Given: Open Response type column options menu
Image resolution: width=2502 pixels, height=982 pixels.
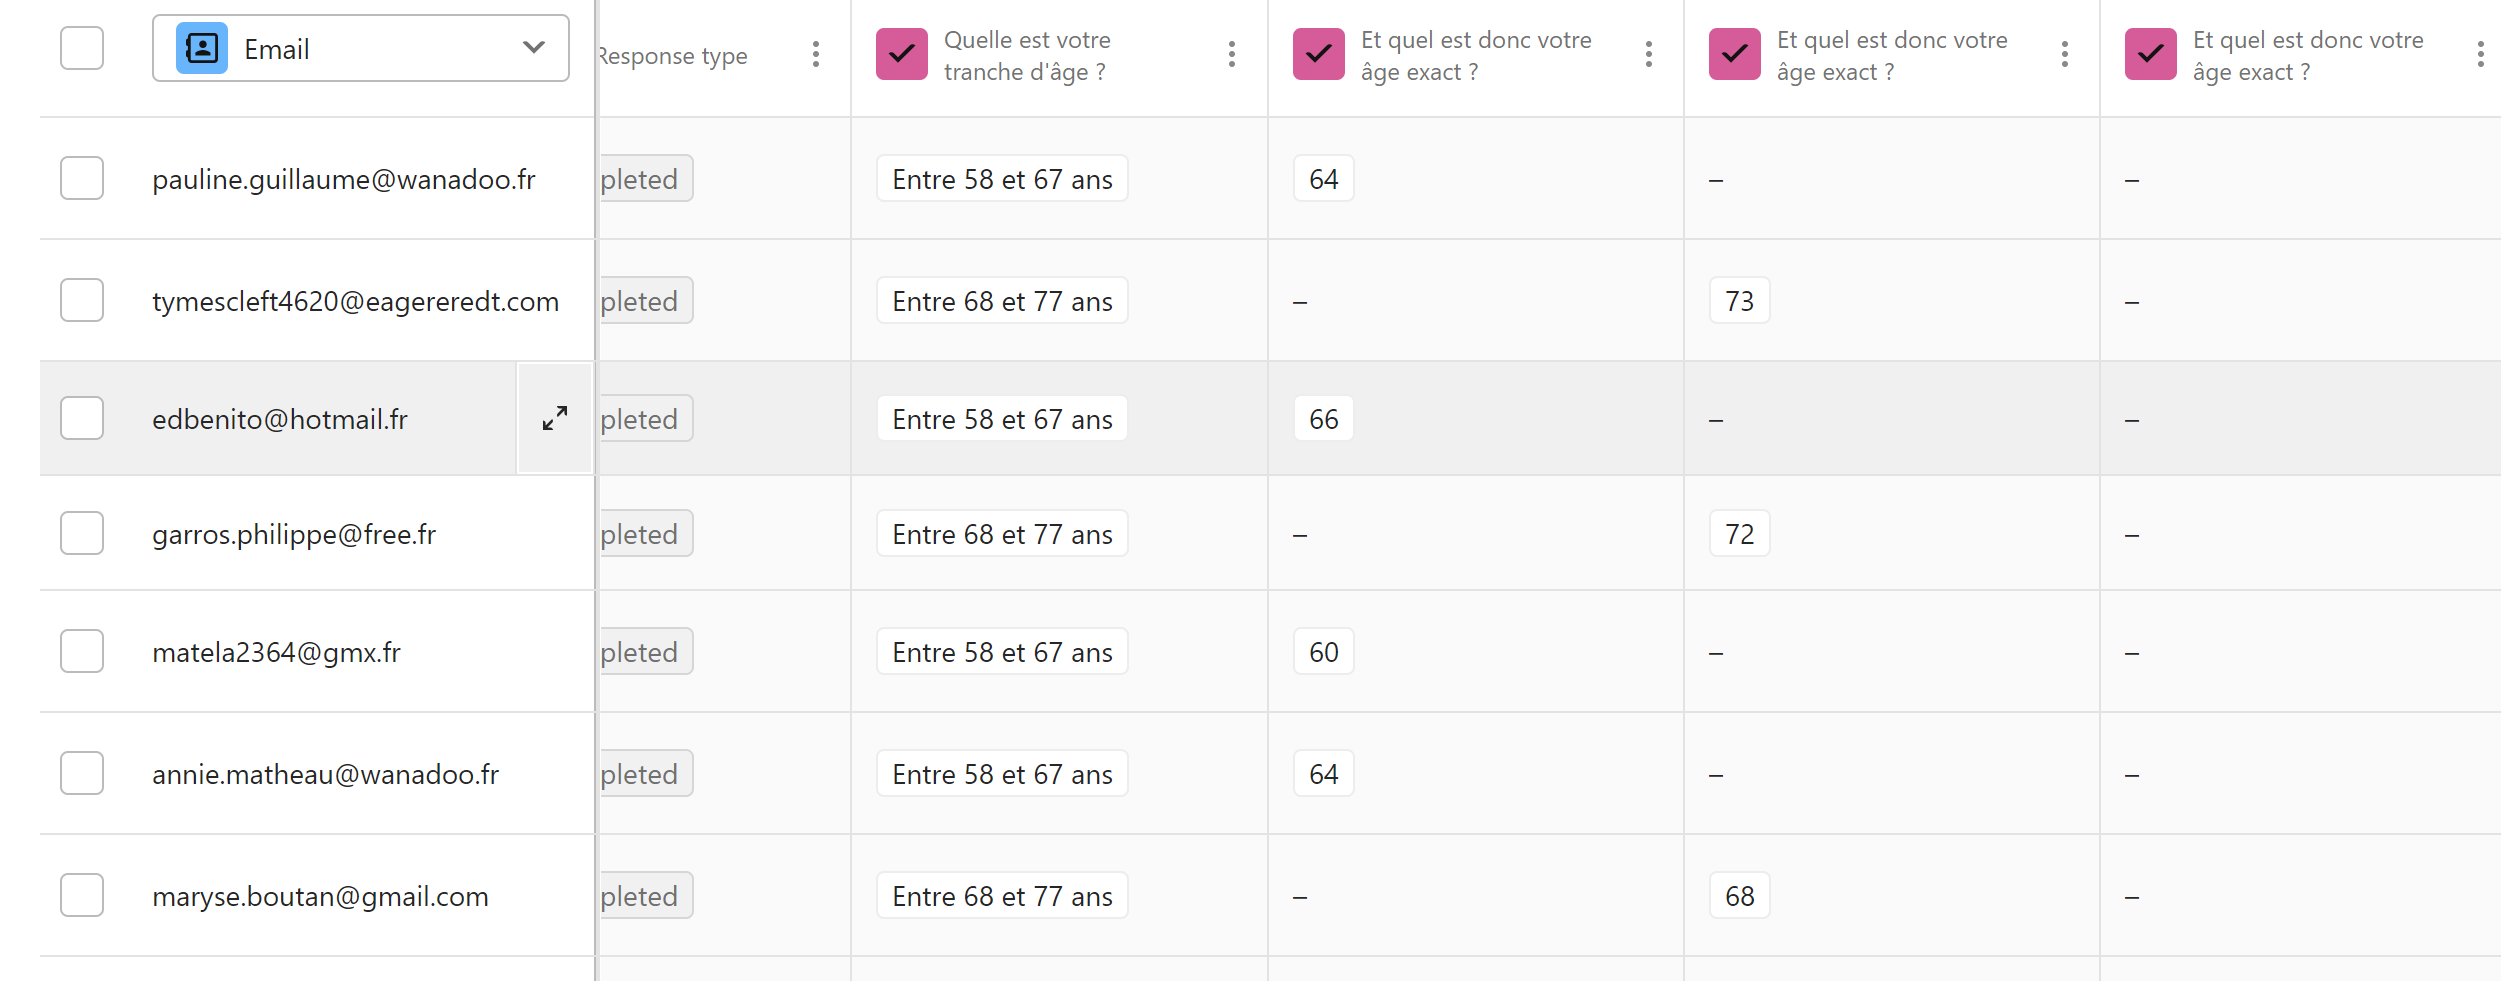Looking at the screenshot, I should 816,54.
